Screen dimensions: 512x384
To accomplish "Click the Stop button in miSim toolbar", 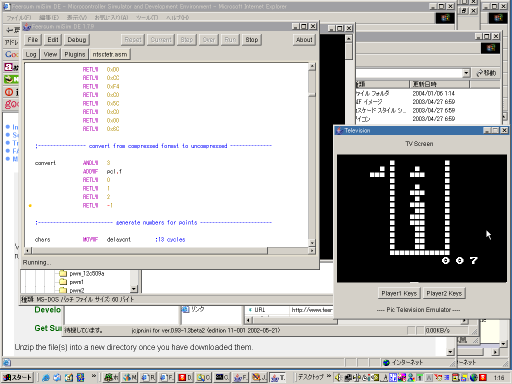I will point(252,40).
